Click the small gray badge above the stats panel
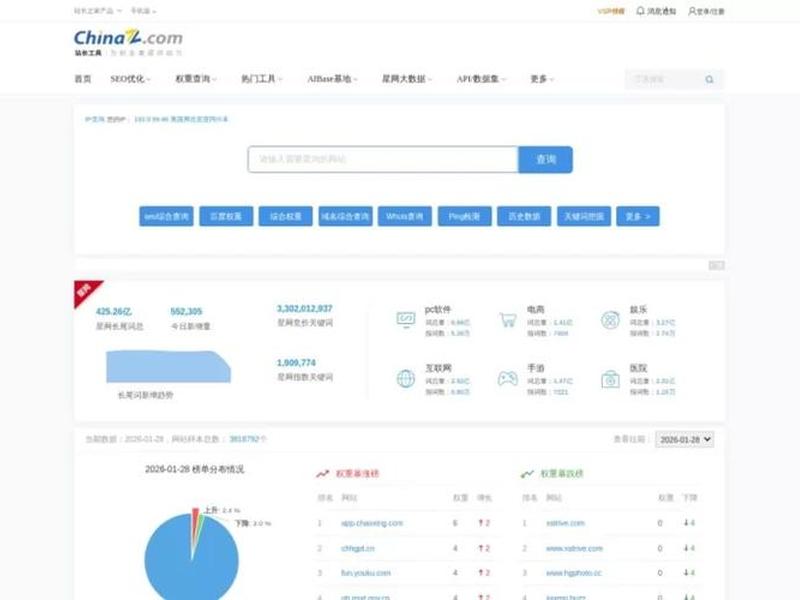The width and height of the screenshot is (800, 600). 716,265
